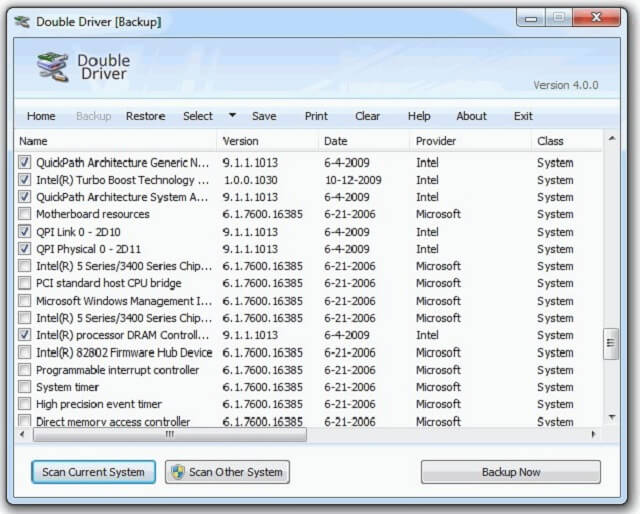The width and height of the screenshot is (640, 514).
Task: Check the Motherboard resources checkbox
Action: [24, 214]
